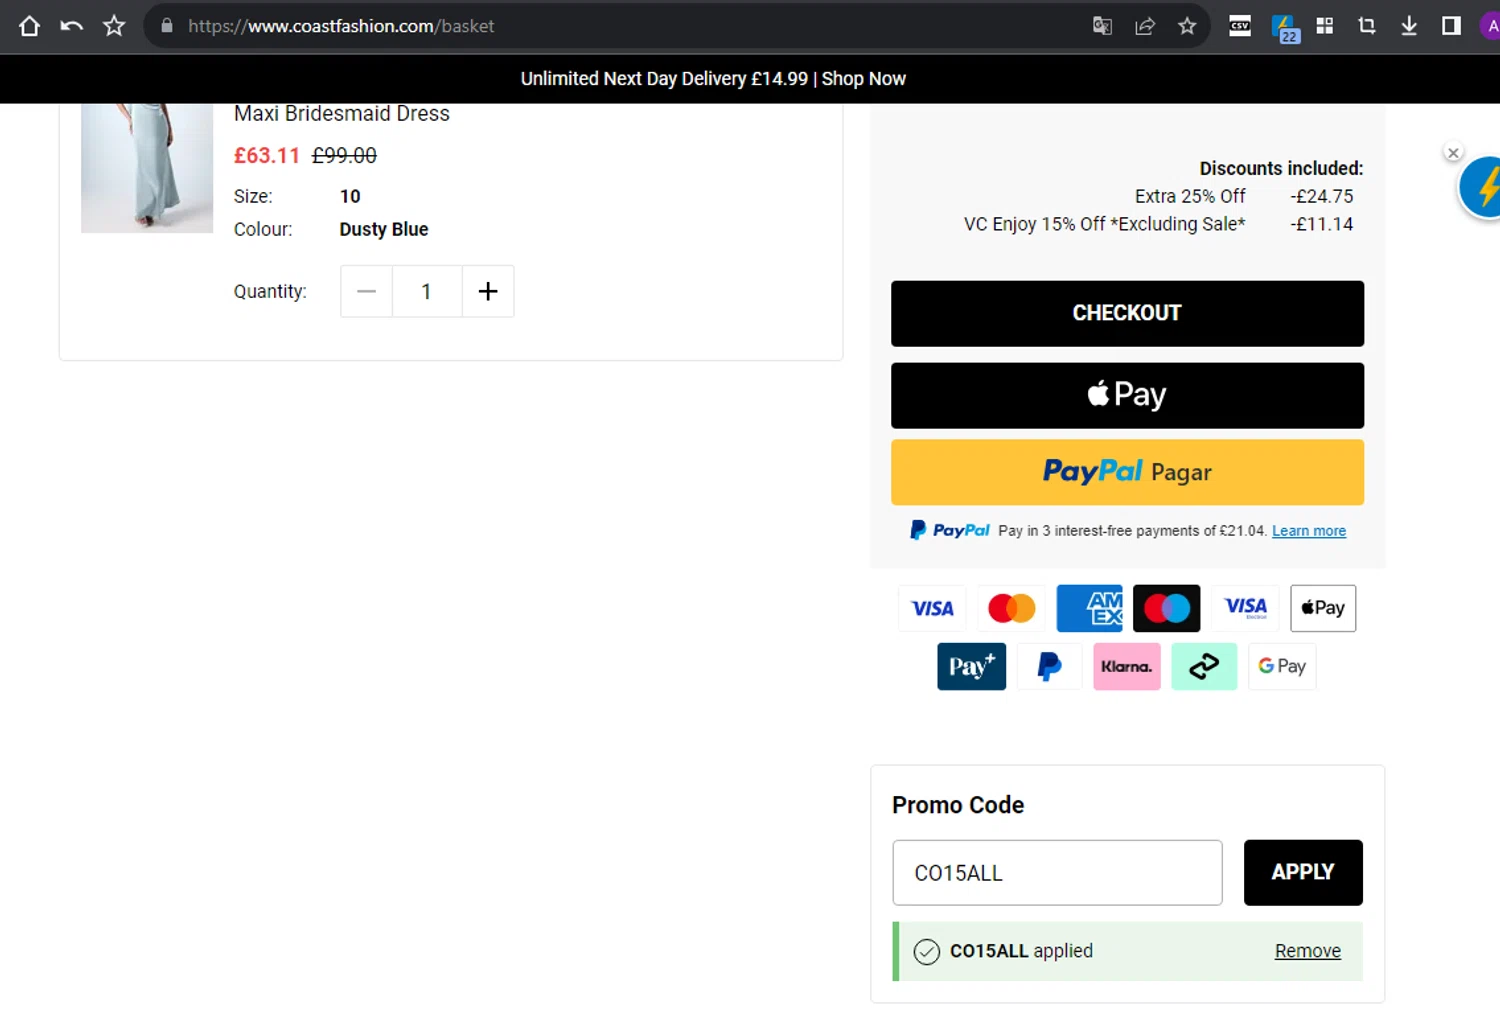Viewport: 1500px width, 1011px height.
Task: Click the crop screenshot extension icon
Action: 1367,26
